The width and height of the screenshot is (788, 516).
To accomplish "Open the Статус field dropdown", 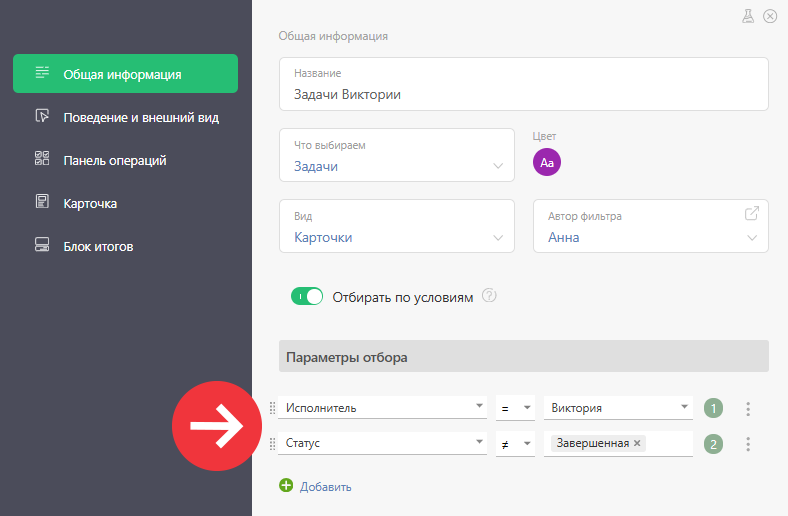I will tap(382, 443).
